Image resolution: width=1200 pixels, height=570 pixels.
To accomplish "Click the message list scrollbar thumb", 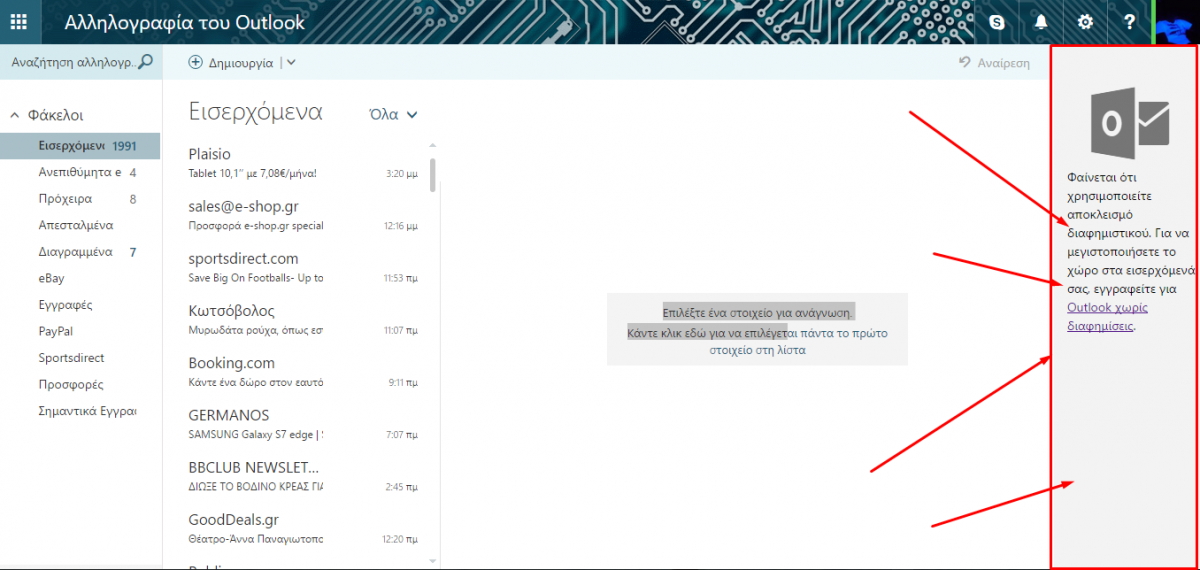I will click(x=432, y=174).
